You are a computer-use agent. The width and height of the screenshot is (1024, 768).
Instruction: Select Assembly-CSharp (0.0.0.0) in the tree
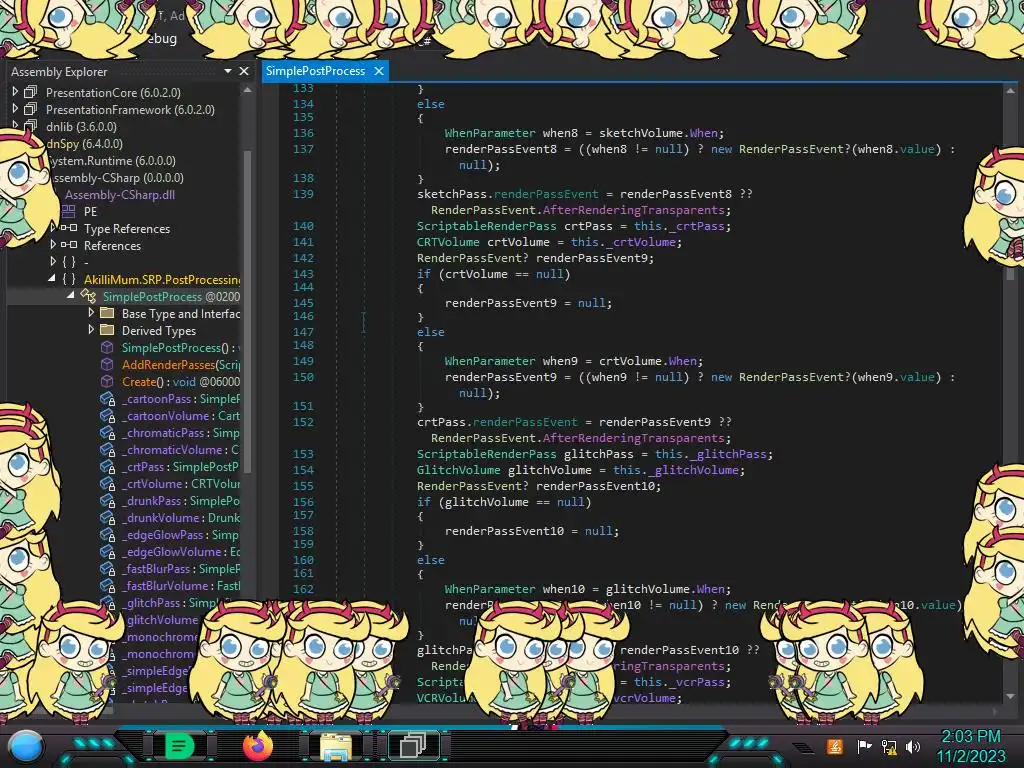pyautogui.click(x=118, y=178)
